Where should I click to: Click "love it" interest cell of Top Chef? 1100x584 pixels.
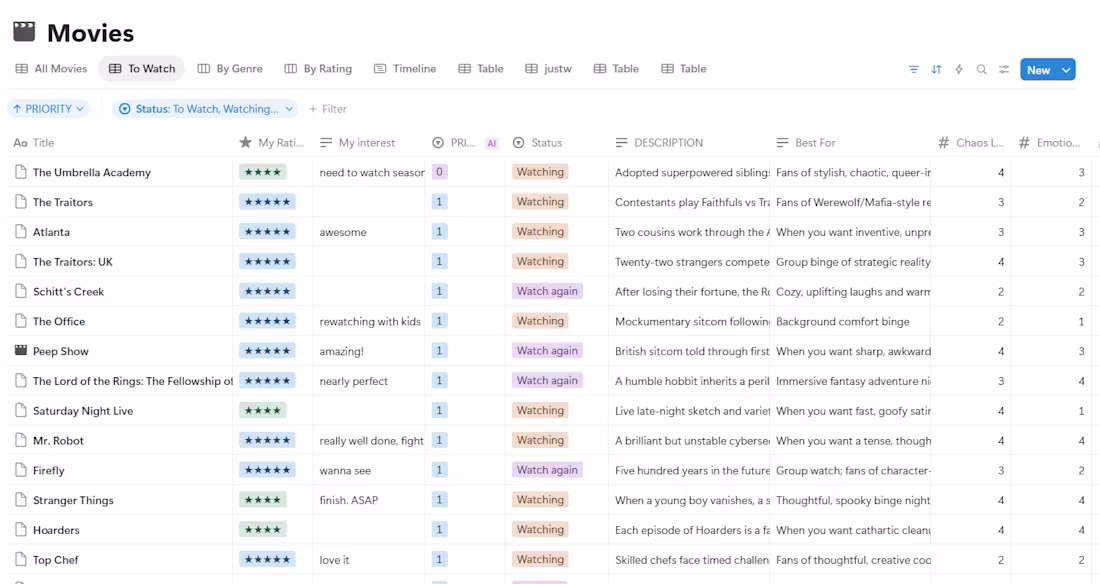pyautogui.click(x=334, y=560)
